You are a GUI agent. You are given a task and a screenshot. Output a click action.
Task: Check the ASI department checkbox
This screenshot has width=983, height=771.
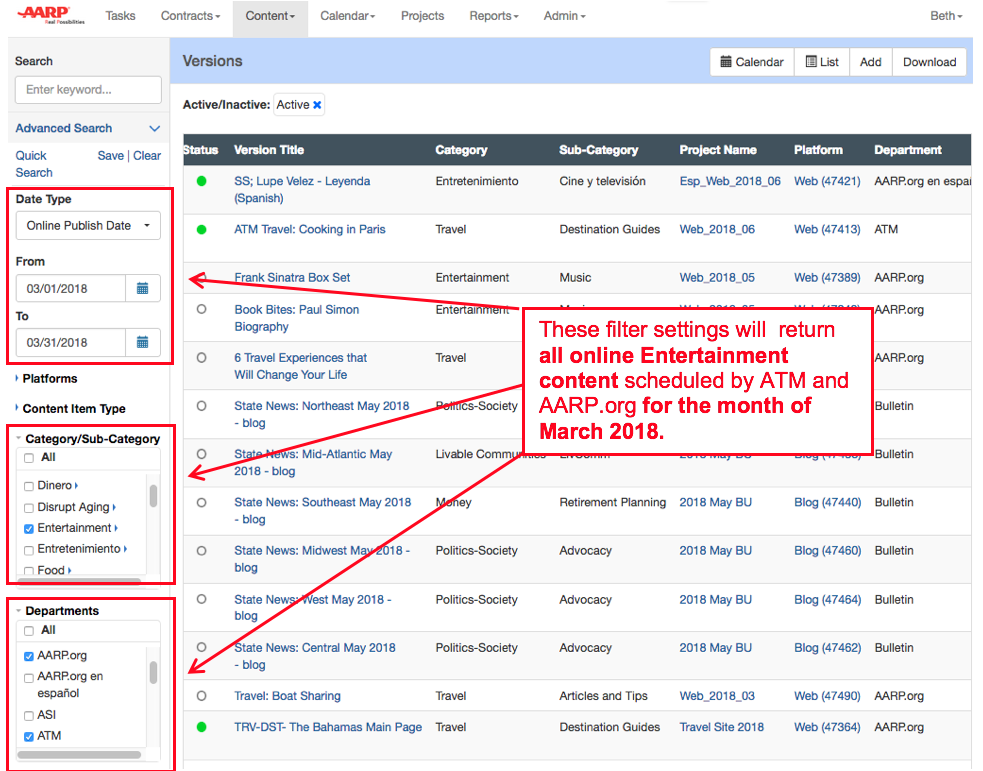pos(29,716)
